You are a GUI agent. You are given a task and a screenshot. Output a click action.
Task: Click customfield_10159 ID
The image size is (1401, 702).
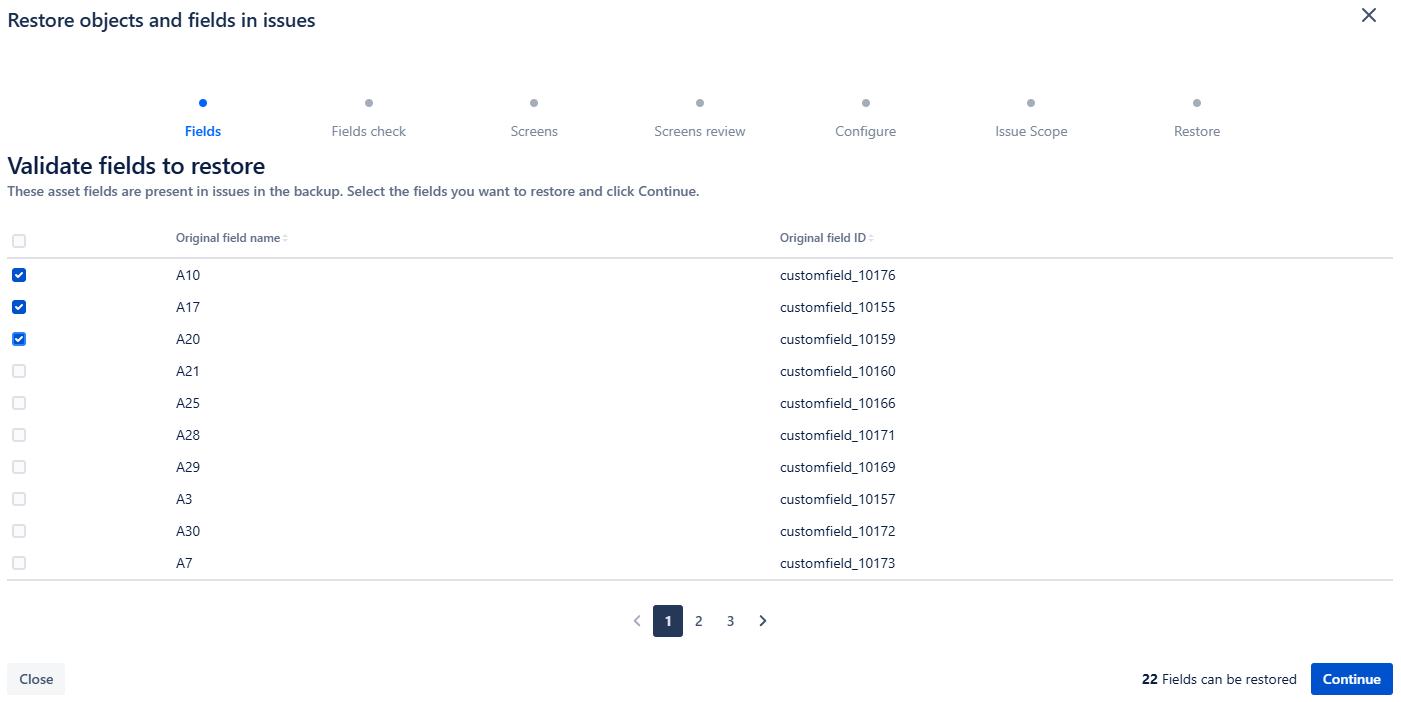tap(838, 339)
